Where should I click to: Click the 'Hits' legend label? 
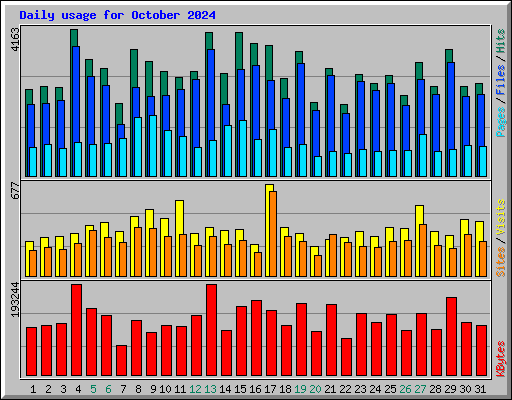(x=500, y=41)
